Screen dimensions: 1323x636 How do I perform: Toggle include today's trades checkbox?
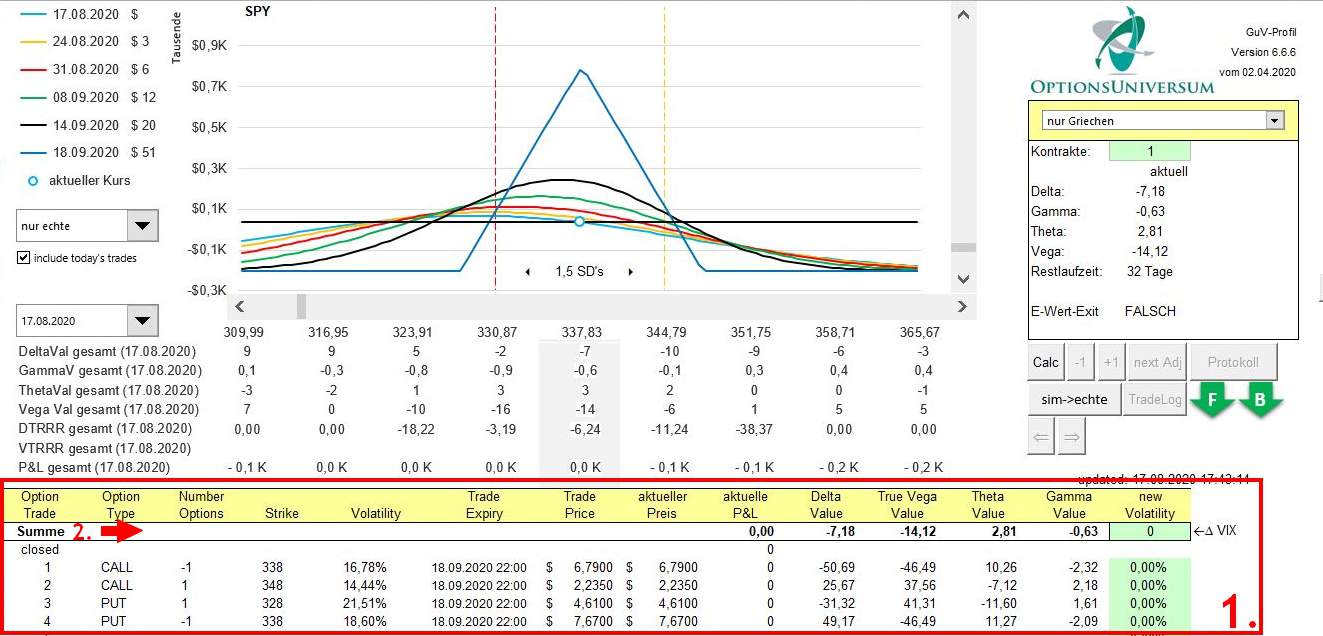(x=24, y=258)
